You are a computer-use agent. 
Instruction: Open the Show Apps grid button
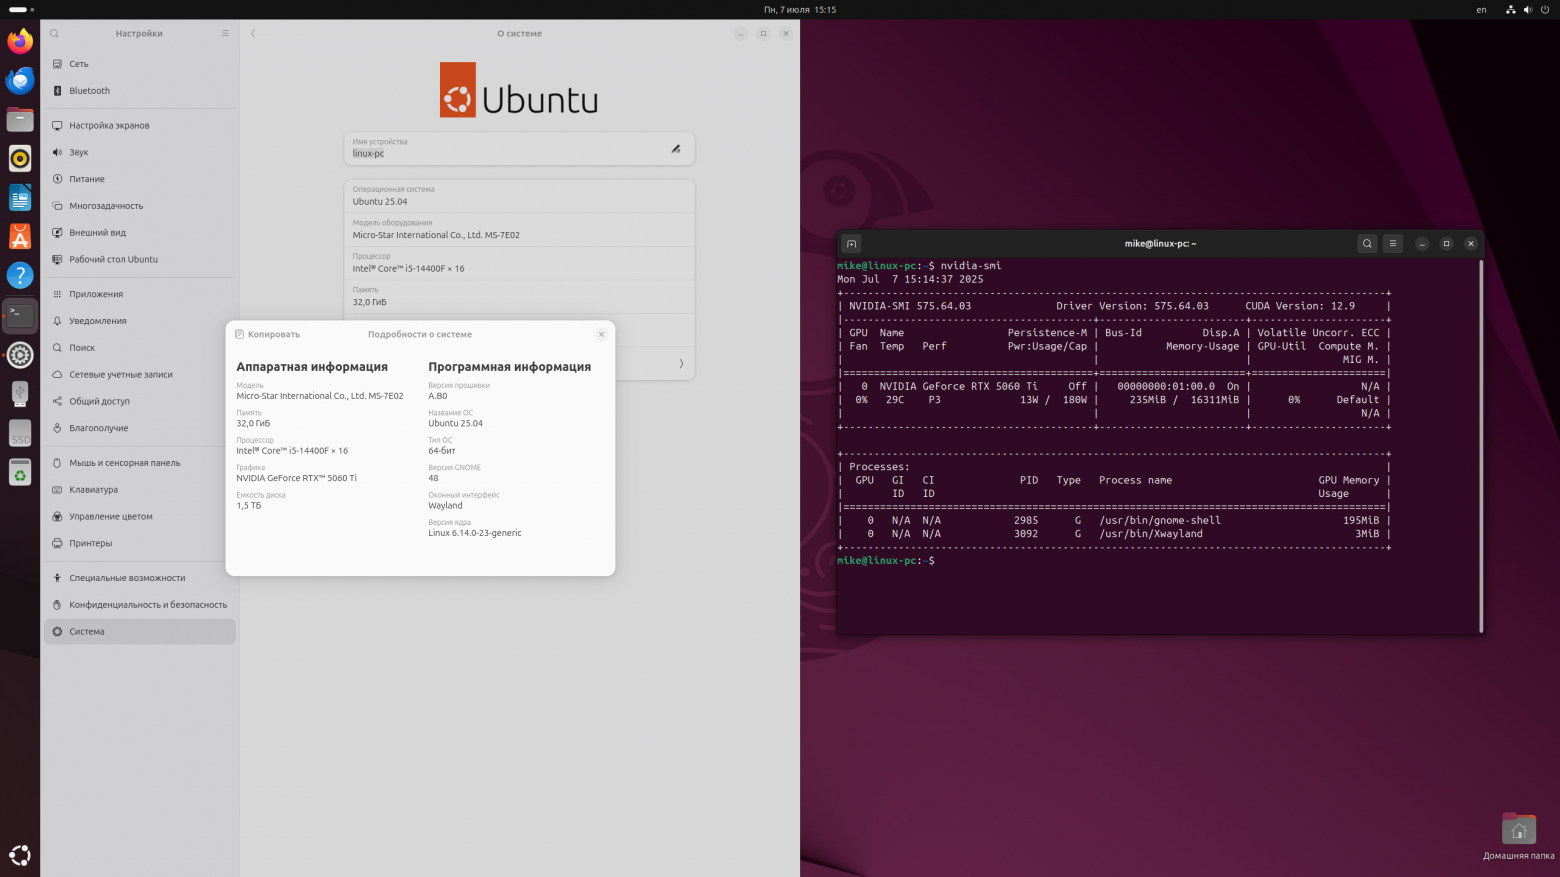[20, 855]
